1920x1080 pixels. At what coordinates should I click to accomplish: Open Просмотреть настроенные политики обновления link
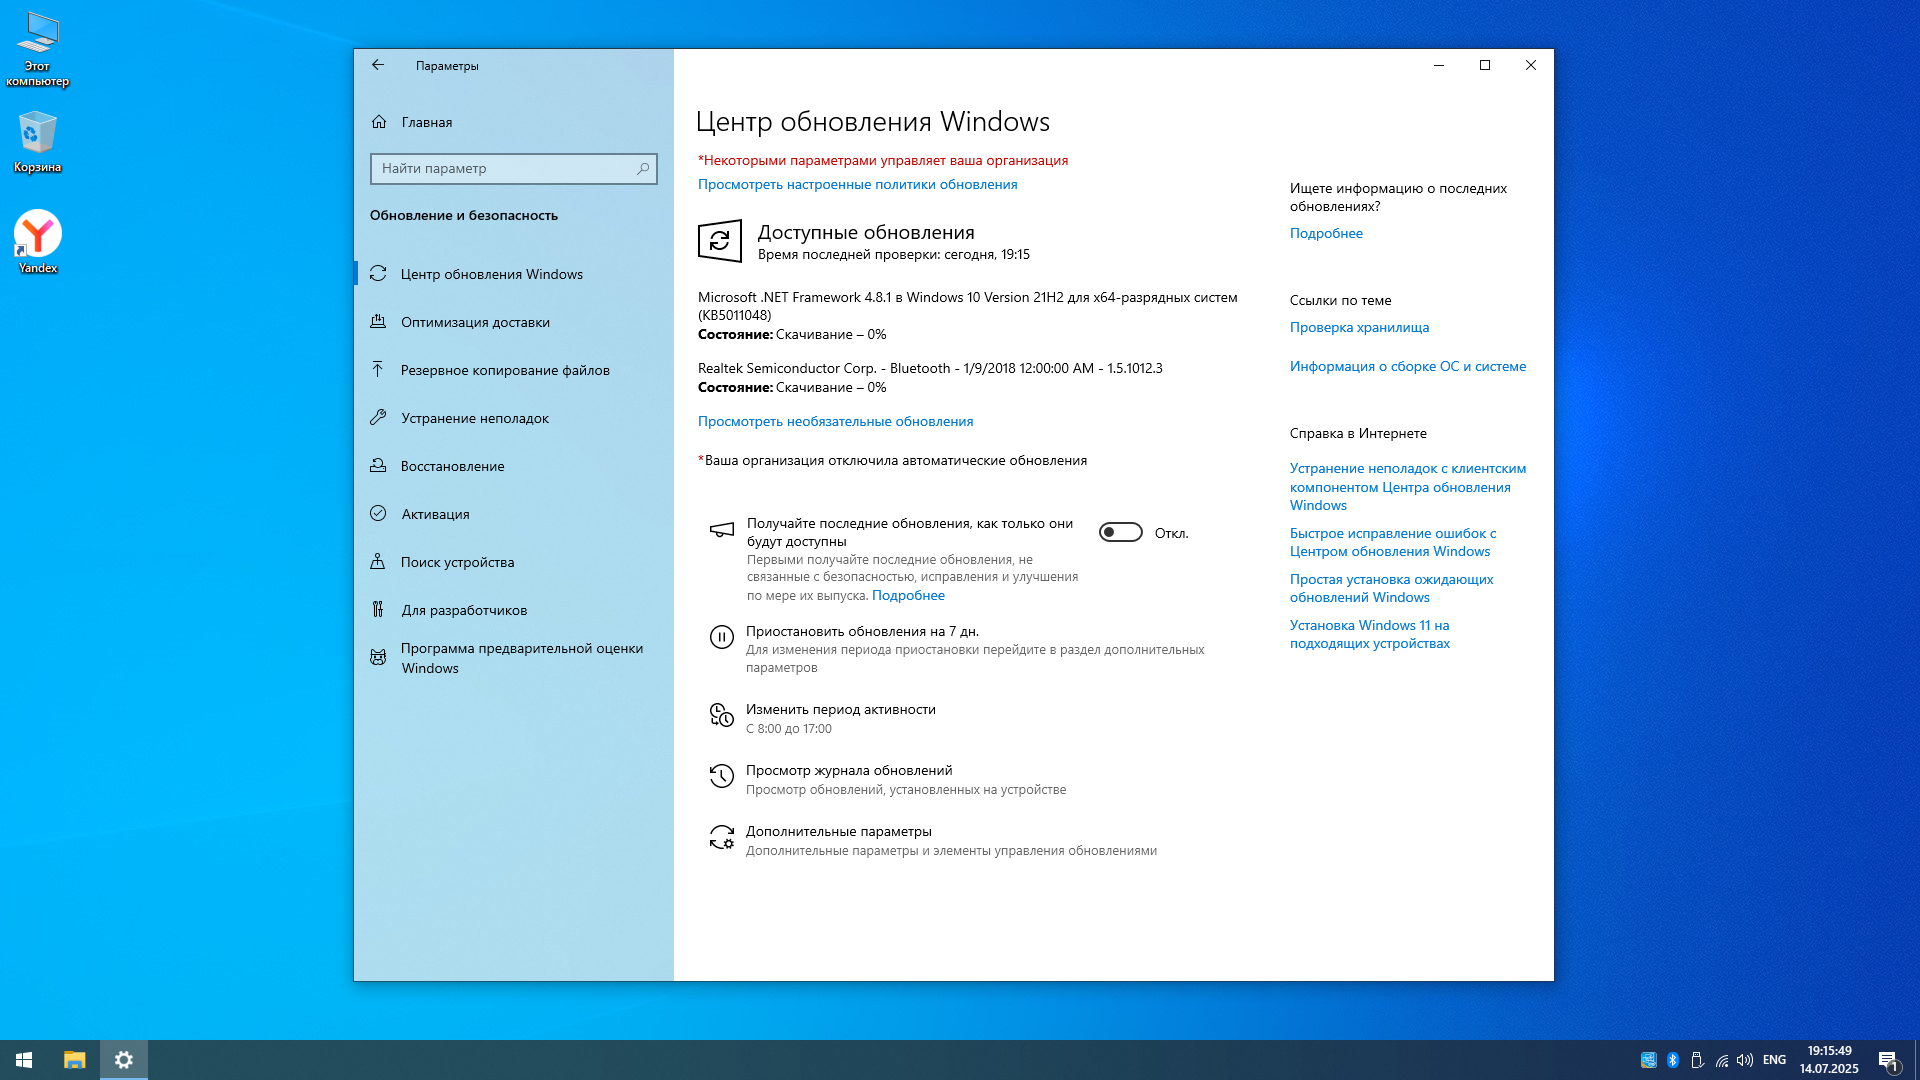(857, 184)
